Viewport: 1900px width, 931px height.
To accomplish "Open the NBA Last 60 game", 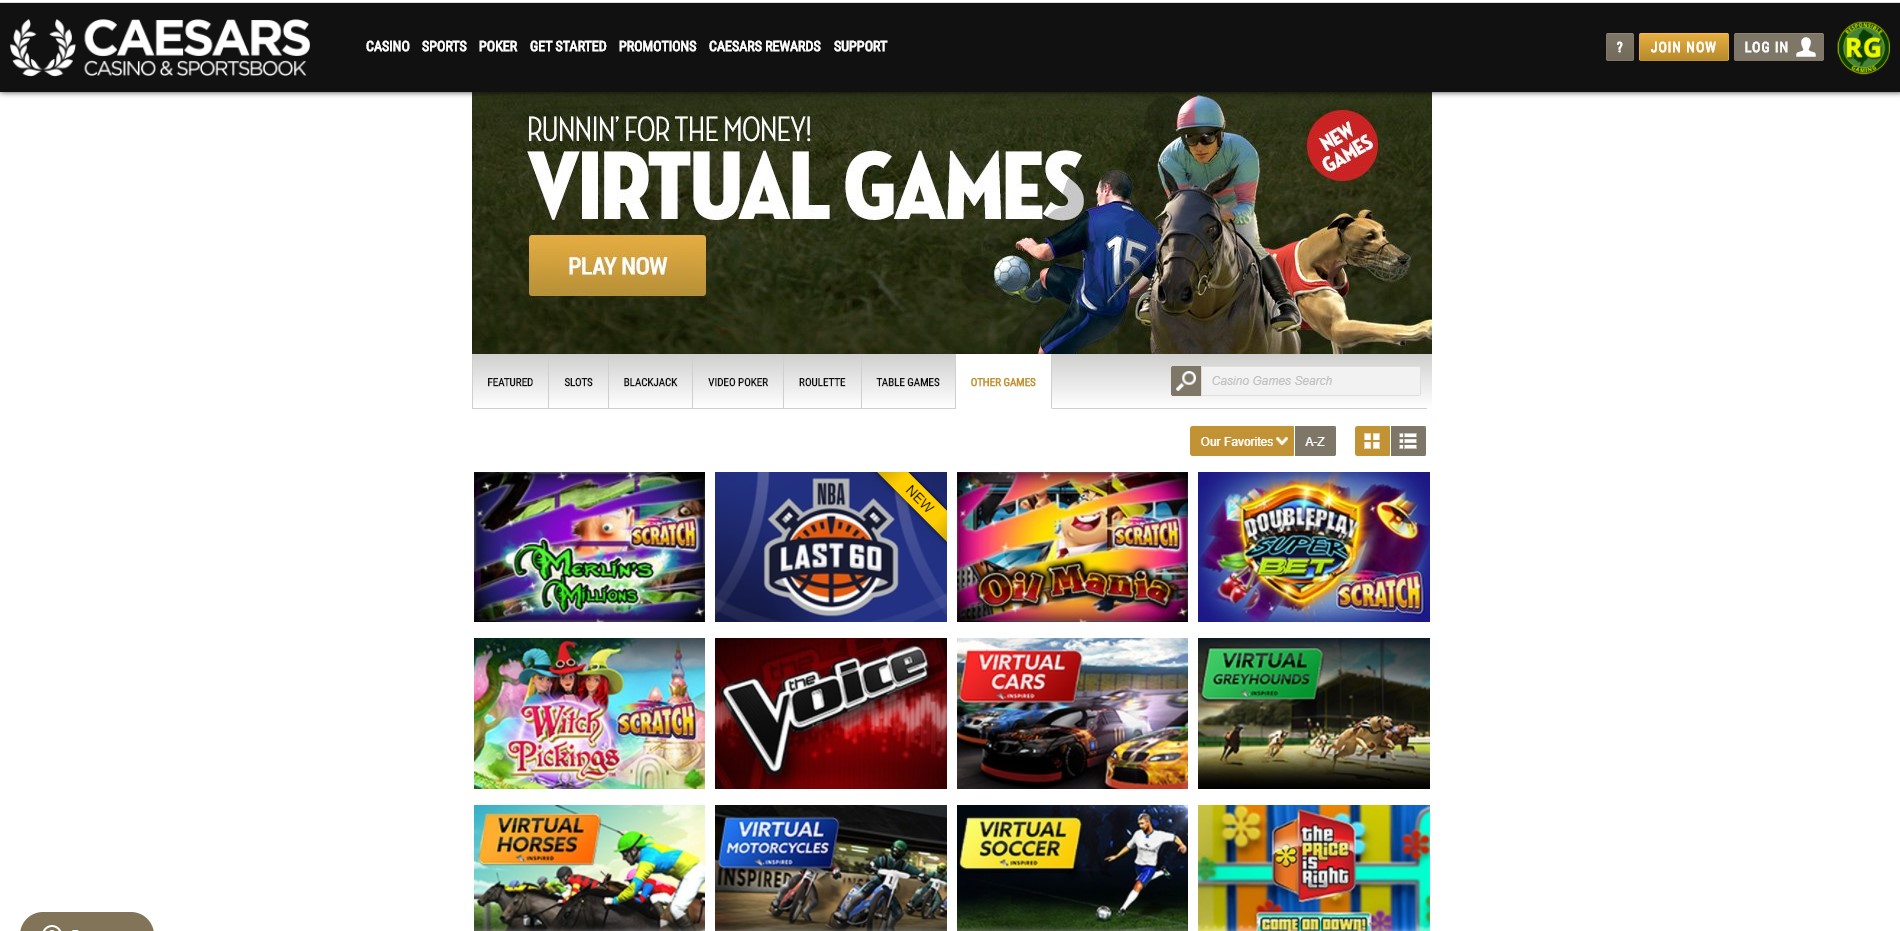I will point(831,547).
